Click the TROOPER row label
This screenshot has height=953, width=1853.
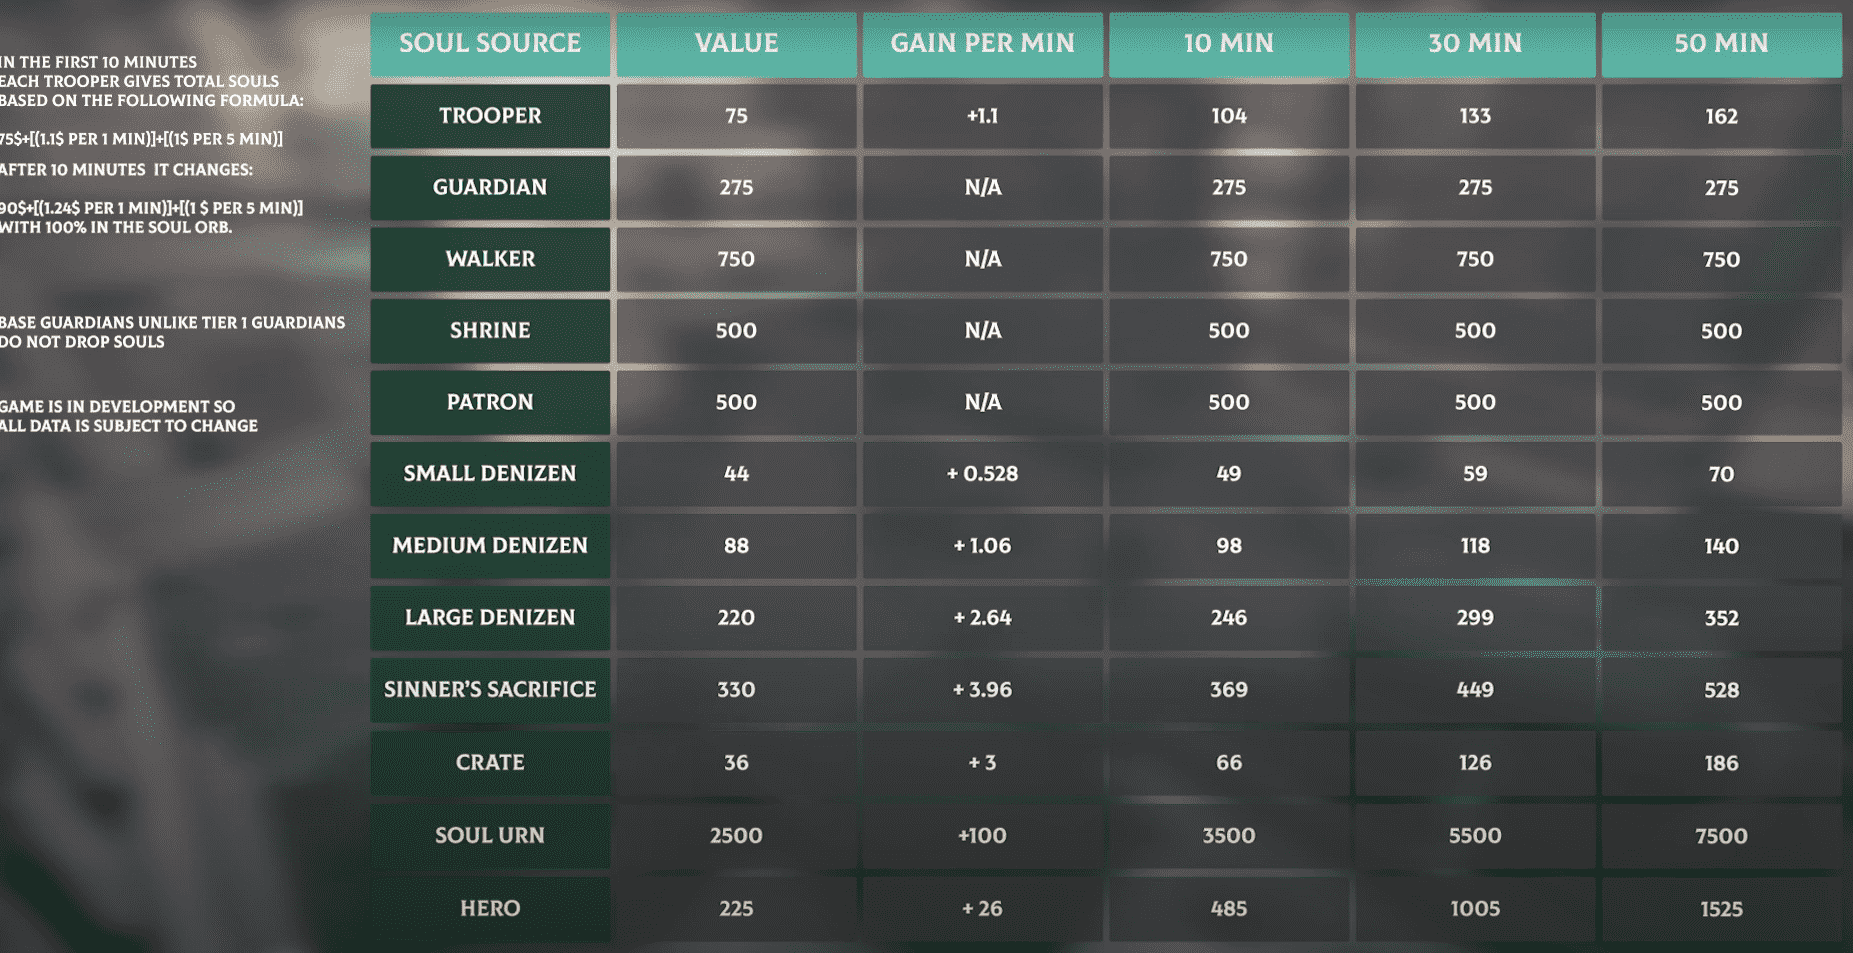pyautogui.click(x=490, y=116)
